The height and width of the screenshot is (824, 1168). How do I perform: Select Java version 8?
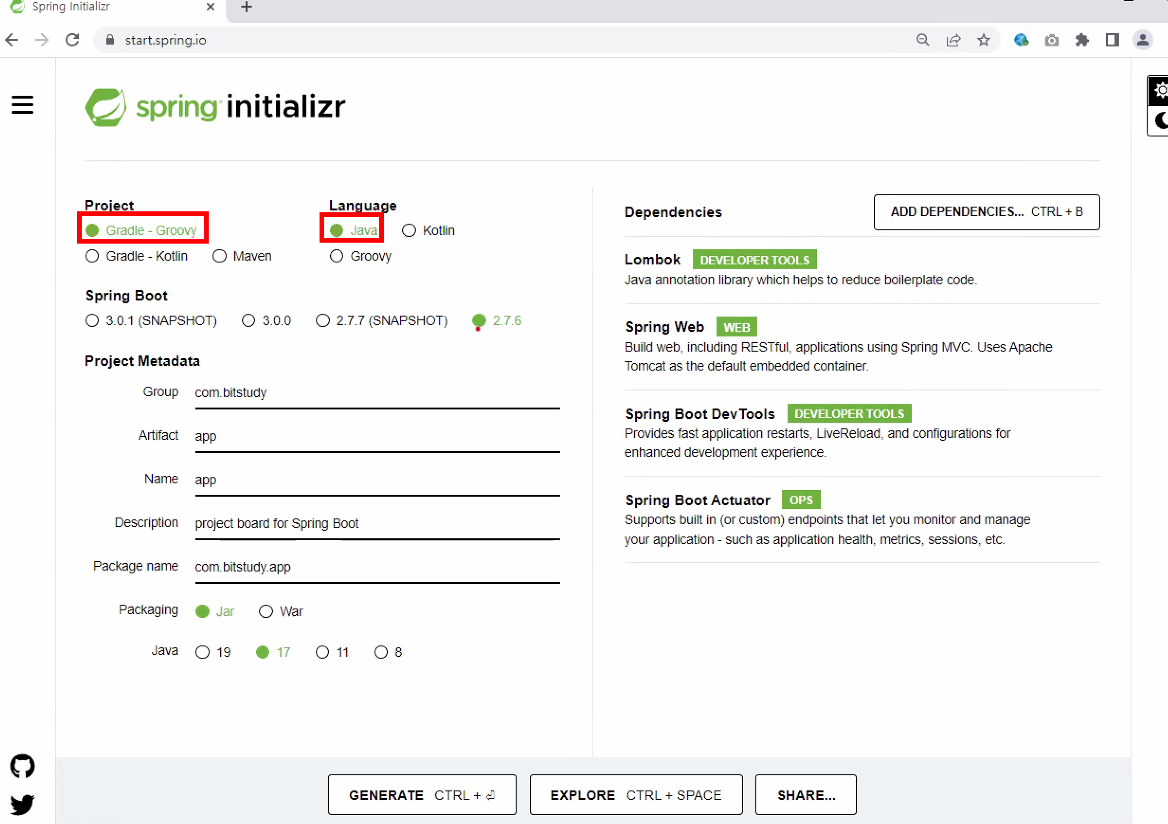388,653
